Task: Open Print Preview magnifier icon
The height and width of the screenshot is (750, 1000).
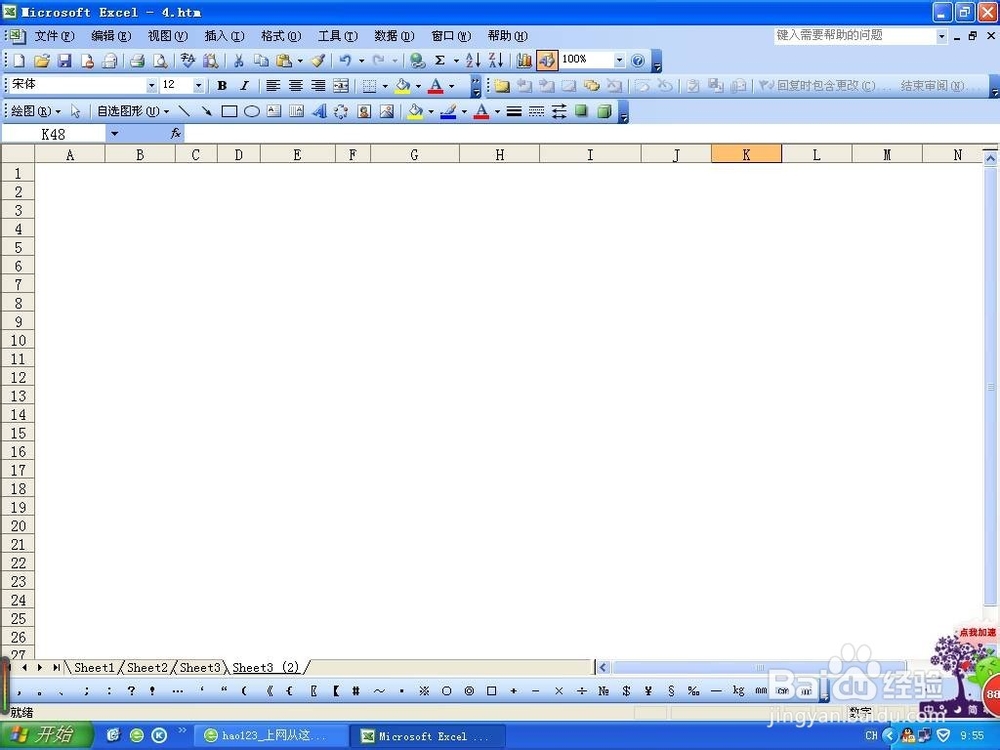Action: [161, 61]
